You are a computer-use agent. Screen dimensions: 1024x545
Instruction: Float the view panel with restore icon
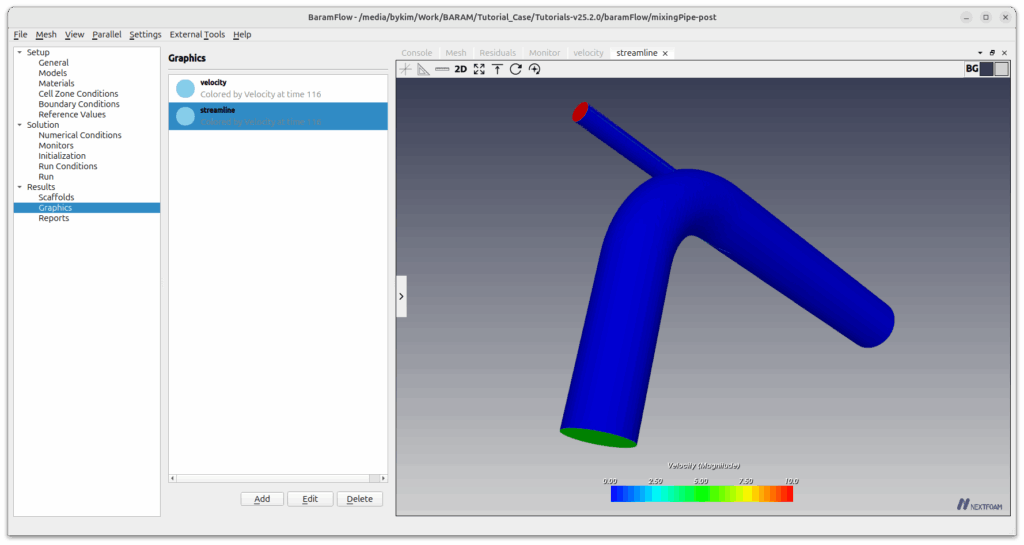992,53
